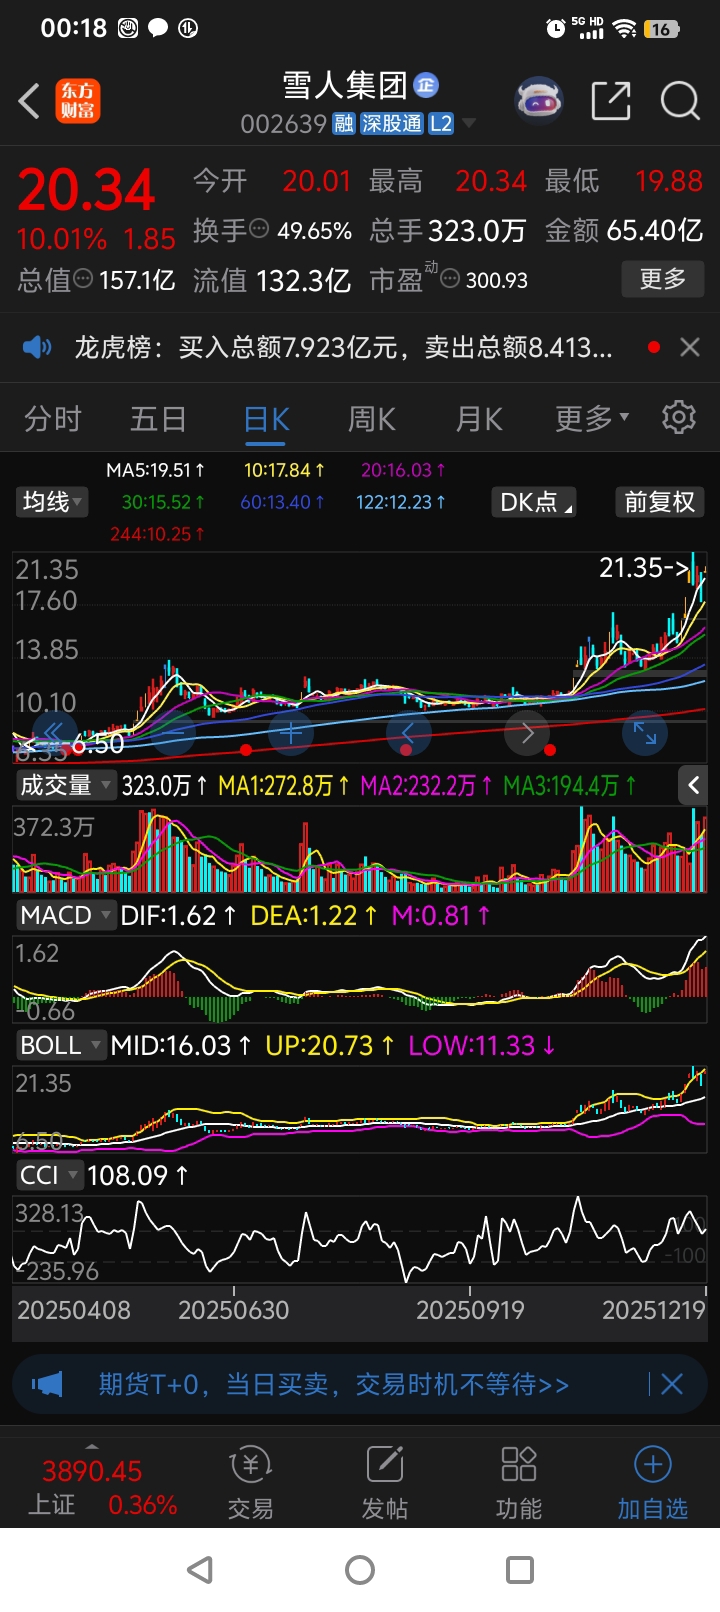Open the 均线 indicator dropdown

[52, 501]
